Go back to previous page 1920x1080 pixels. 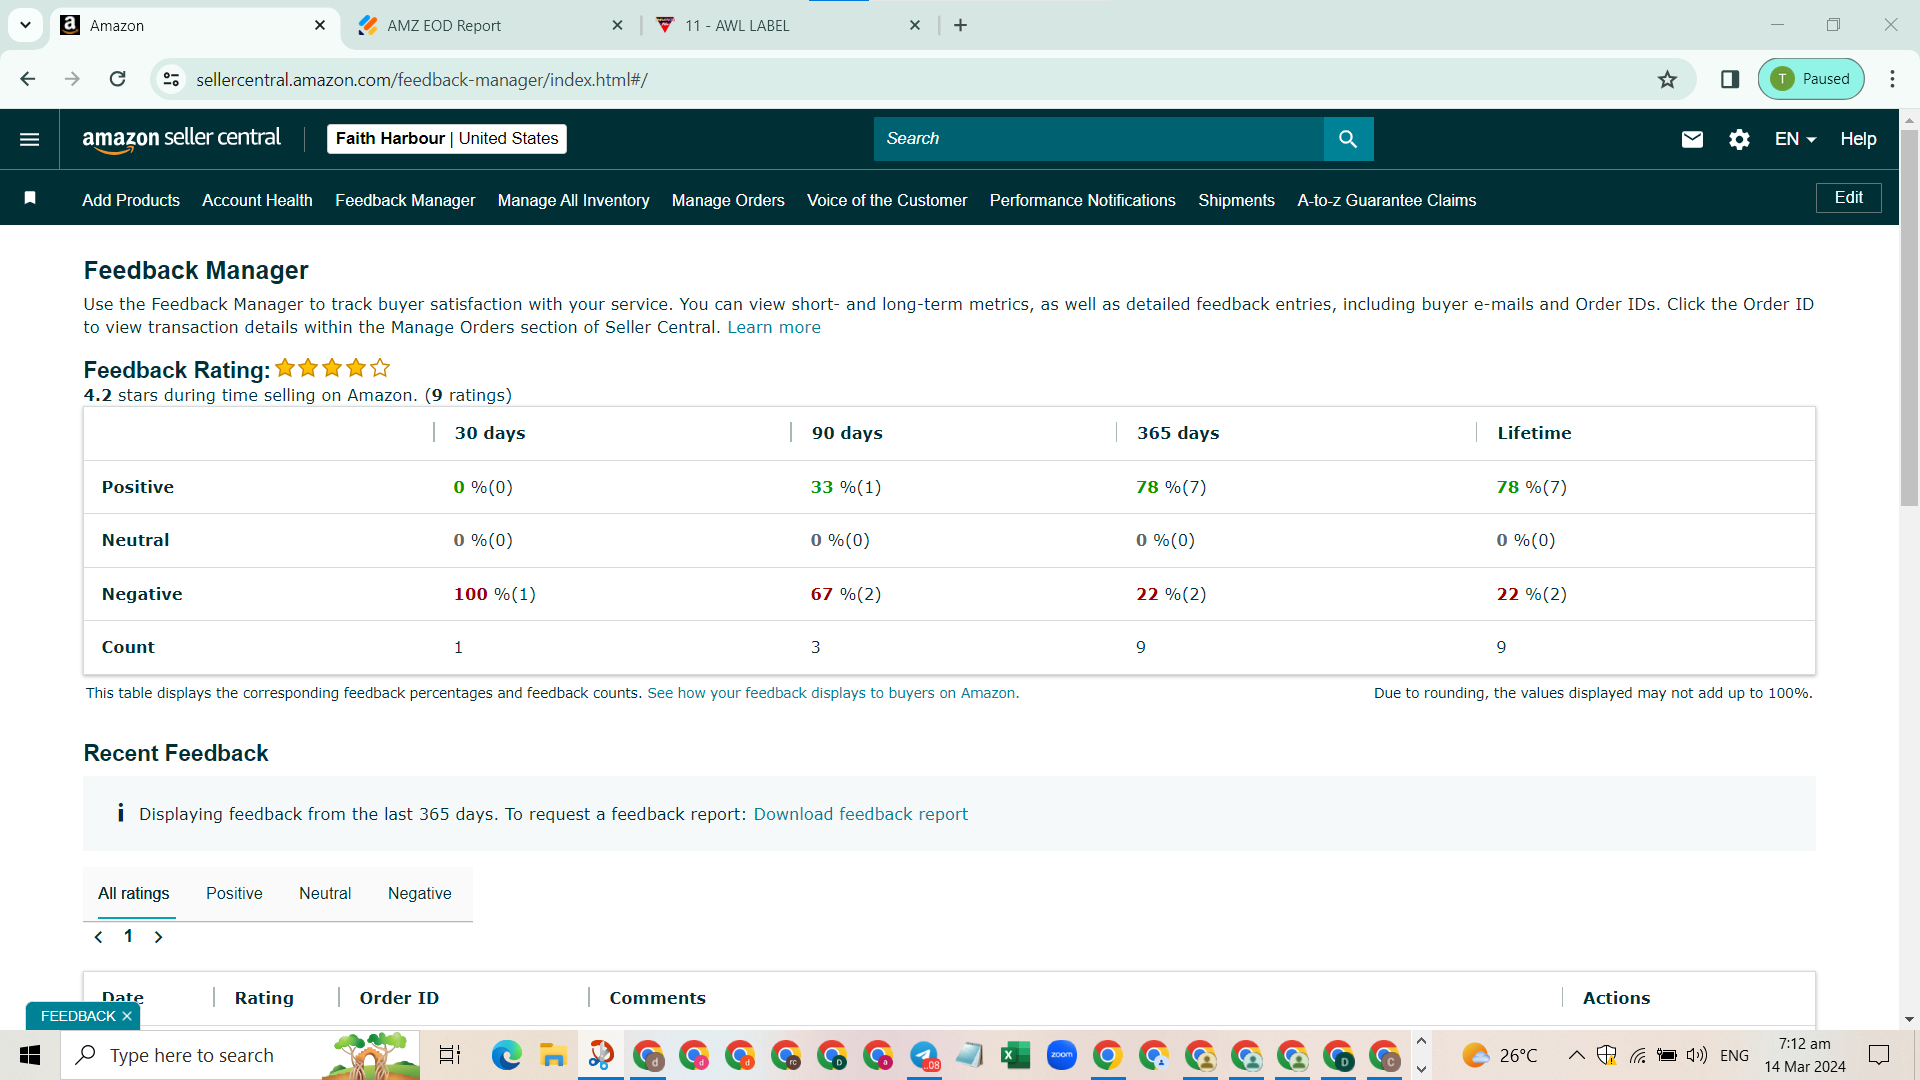point(28,79)
